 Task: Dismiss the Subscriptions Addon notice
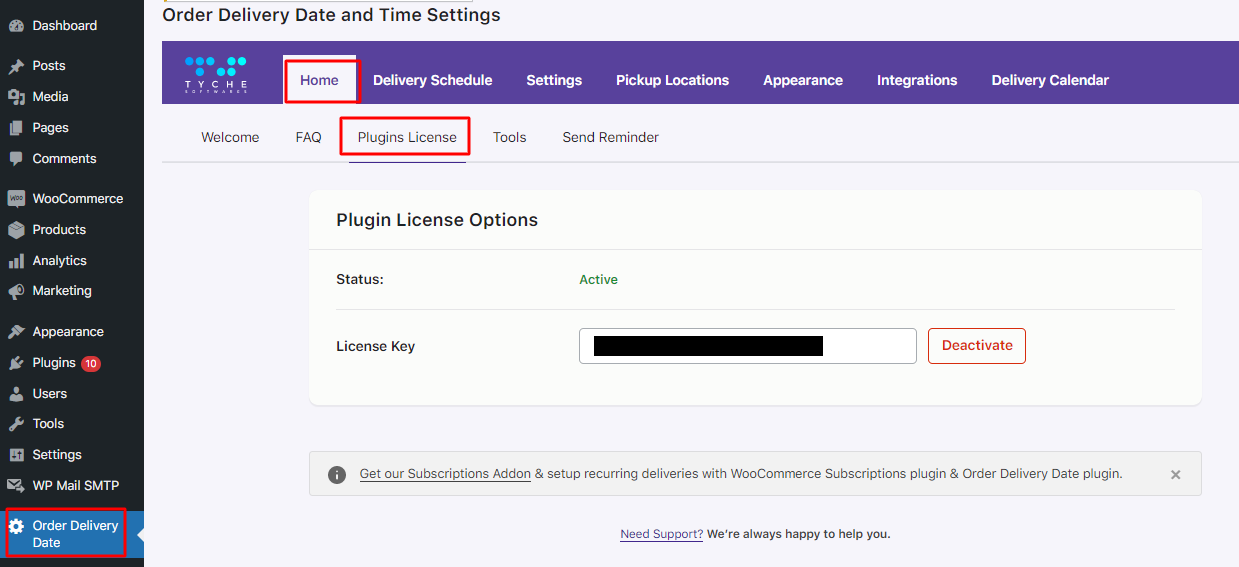click(x=1176, y=475)
